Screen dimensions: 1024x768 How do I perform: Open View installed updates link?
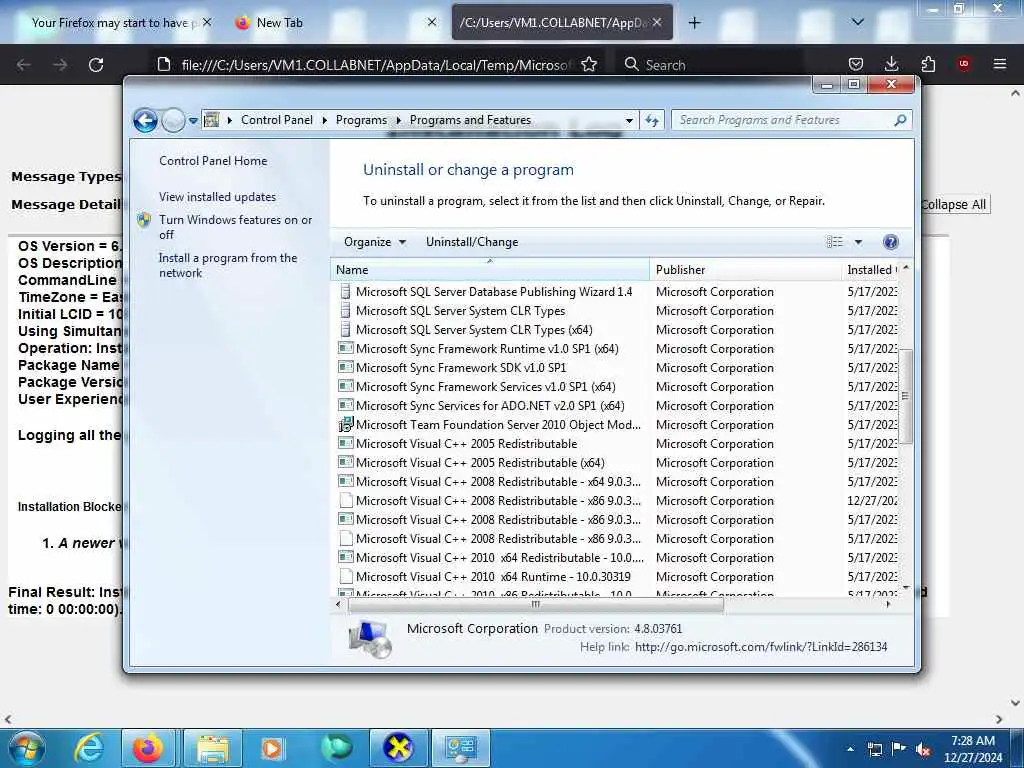(x=217, y=197)
